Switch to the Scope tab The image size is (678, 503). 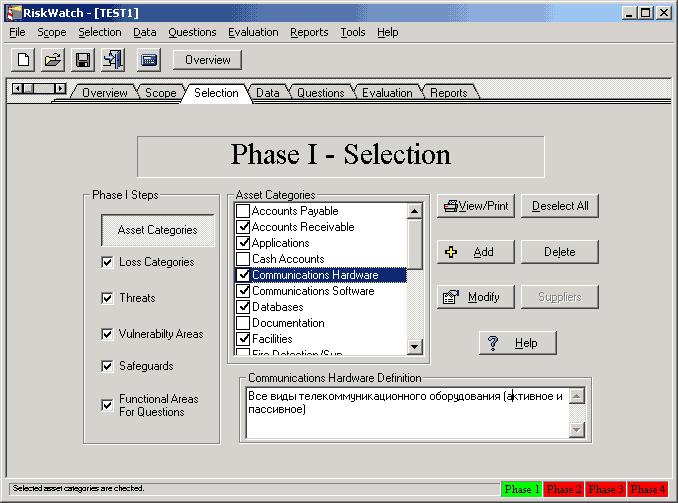pyautogui.click(x=160, y=93)
